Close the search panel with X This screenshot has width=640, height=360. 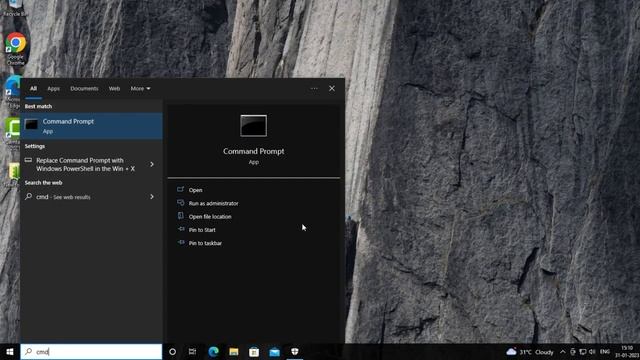pyautogui.click(x=332, y=89)
